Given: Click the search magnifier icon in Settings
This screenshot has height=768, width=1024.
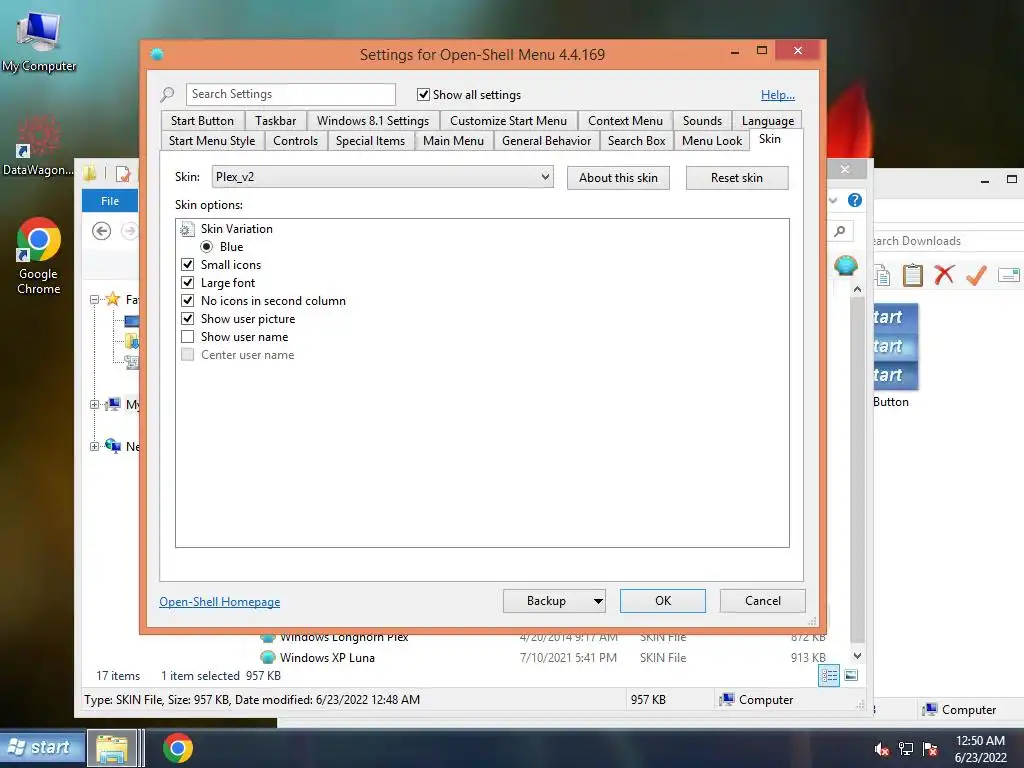Looking at the screenshot, I should pyautogui.click(x=167, y=95).
